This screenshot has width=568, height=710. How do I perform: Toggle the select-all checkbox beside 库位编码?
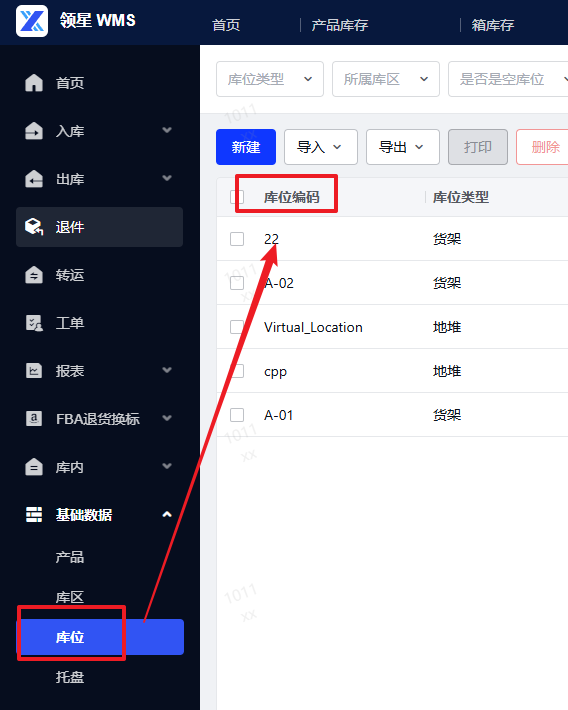click(237, 197)
